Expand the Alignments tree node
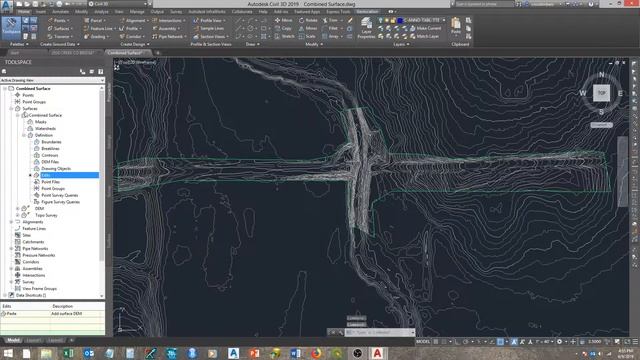The image size is (640, 360). coord(11,222)
